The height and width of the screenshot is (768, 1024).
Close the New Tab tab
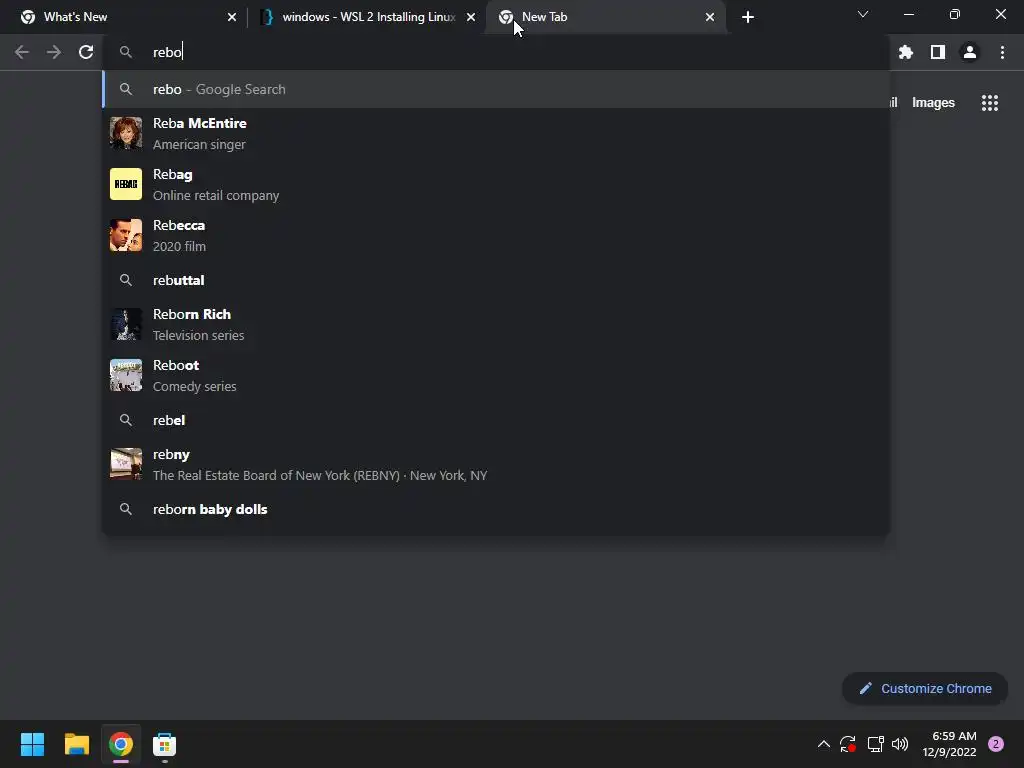tap(710, 17)
